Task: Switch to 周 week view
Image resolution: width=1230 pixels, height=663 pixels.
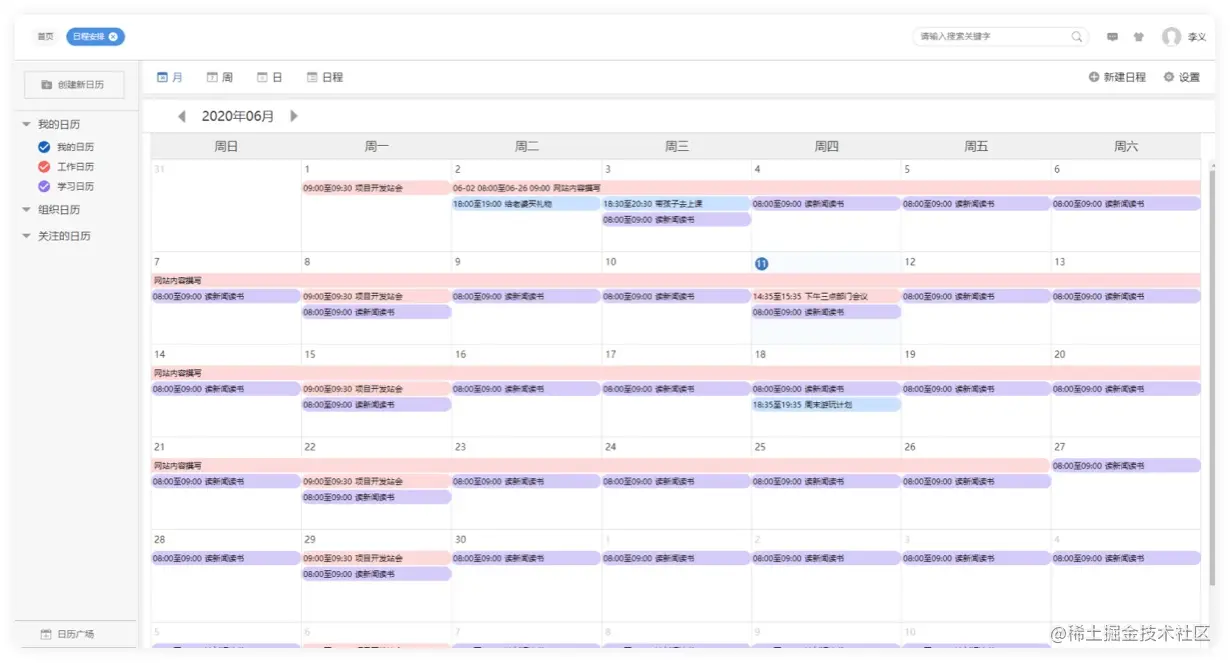Action: (219, 77)
